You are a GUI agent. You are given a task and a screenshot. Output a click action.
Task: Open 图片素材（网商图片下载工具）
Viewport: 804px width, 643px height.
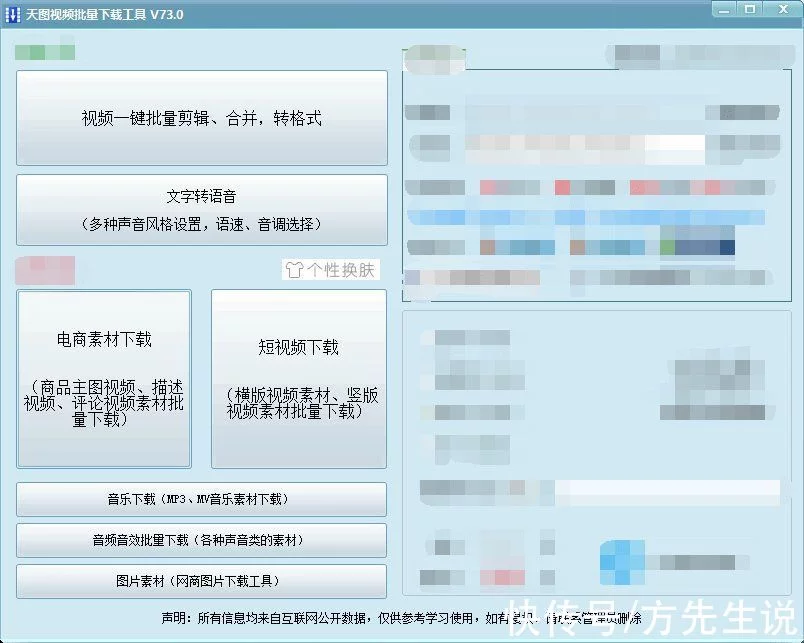point(202,581)
